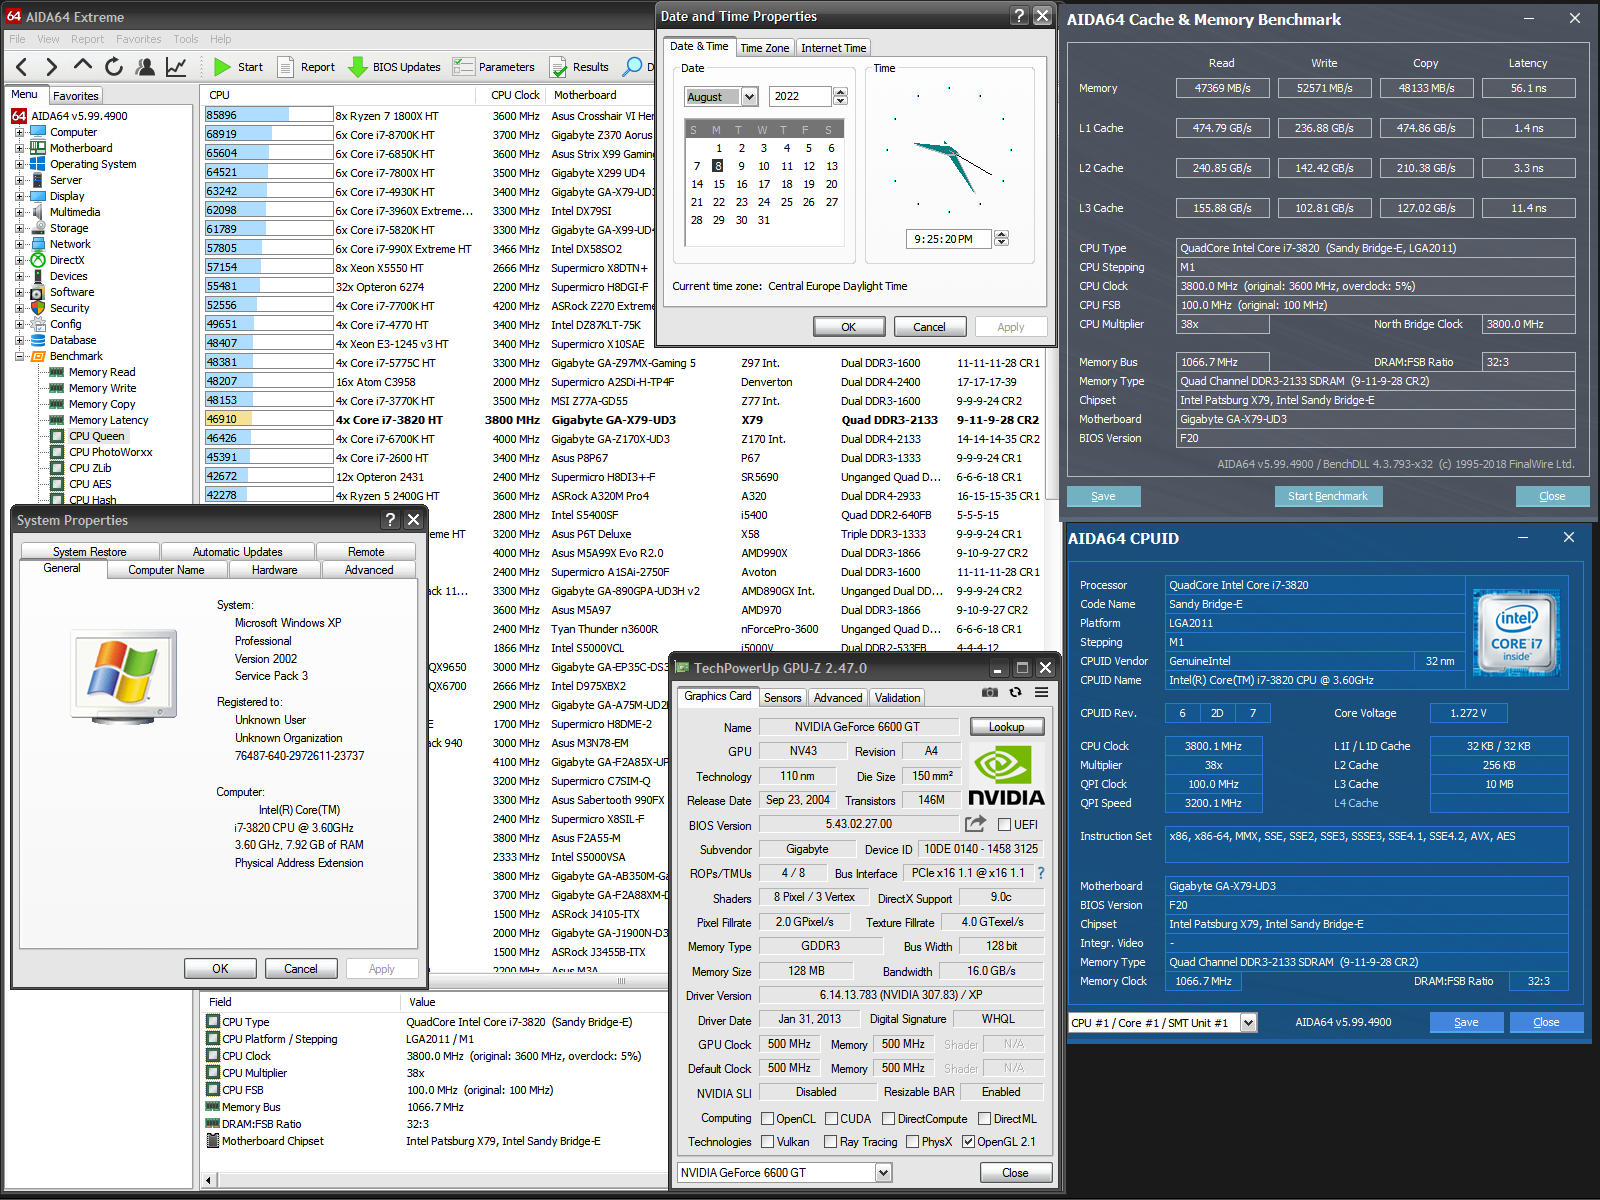The height and width of the screenshot is (1200, 1600).
Task: Toggle CUDA checkbox in GPU-Z
Action: click(x=831, y=1119)
